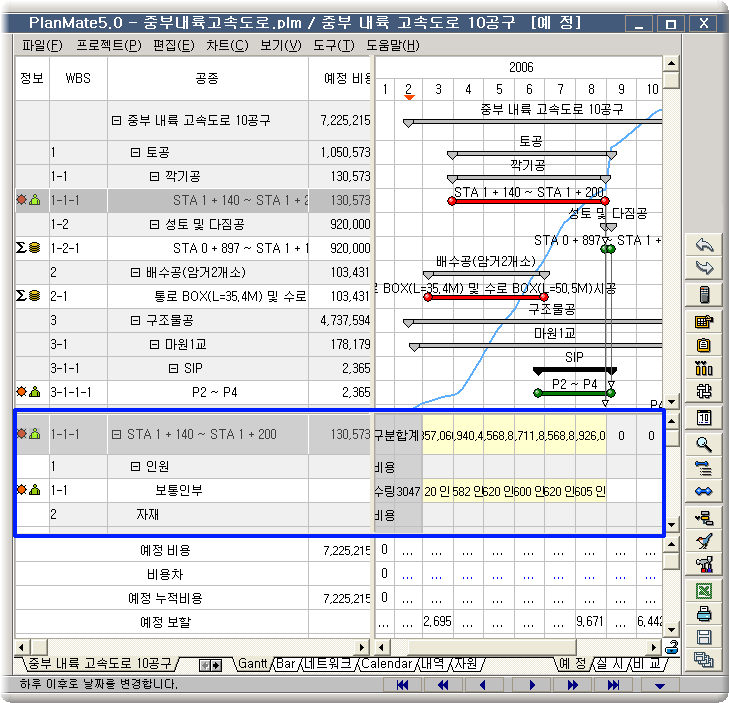Screen dimensions: 729x703
Task: Click the jump-to-last navigation button in status bar
Action: (614, 685)
